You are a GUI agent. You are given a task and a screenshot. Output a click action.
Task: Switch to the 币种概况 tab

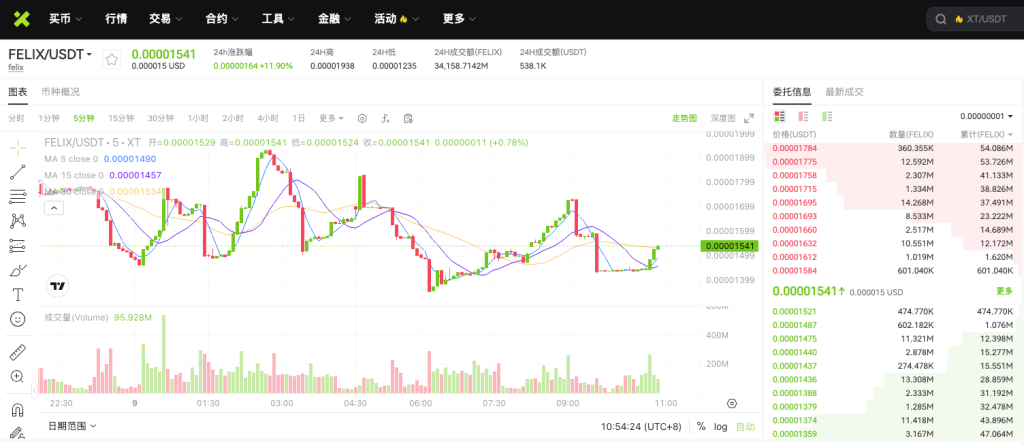point(60,92)
